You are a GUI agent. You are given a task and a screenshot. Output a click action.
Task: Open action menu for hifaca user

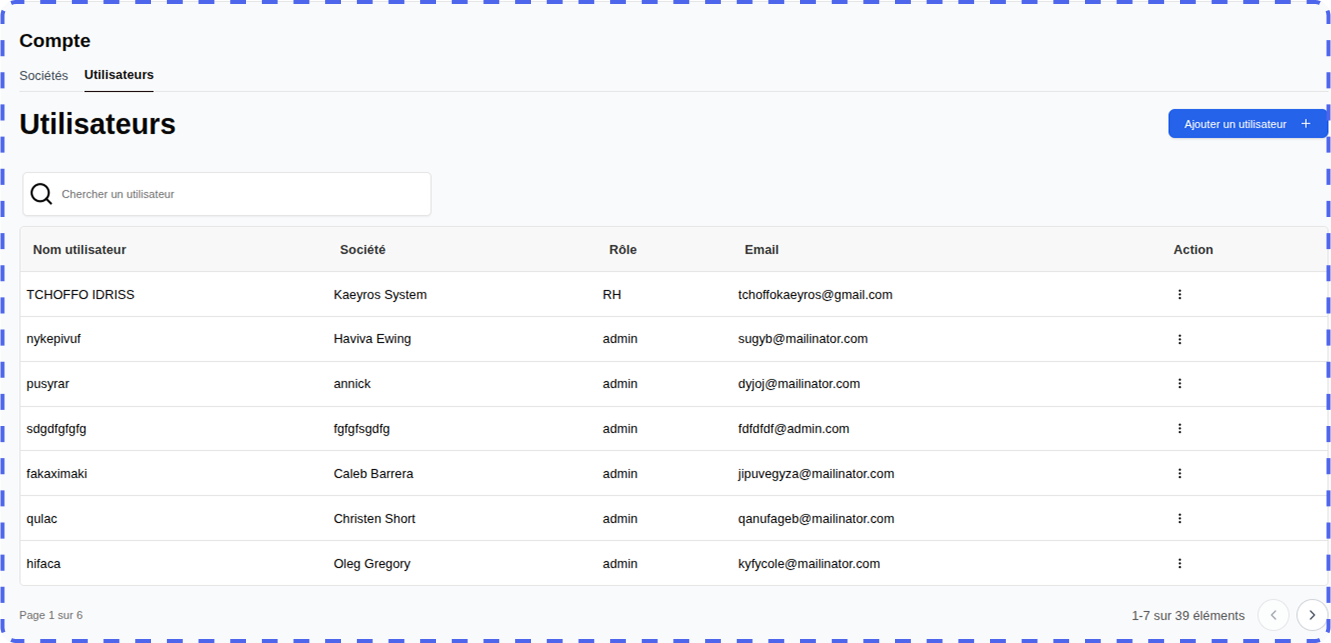click(x=1179, y=564)
